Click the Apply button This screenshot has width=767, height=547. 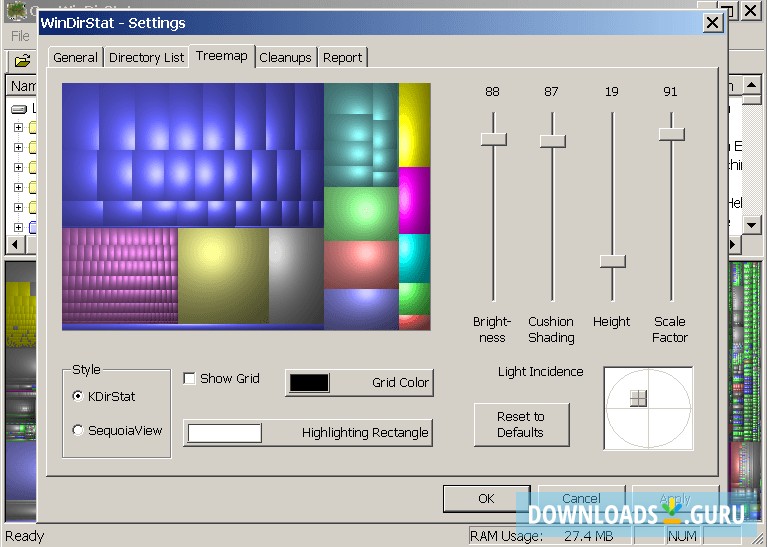point(675,499)
